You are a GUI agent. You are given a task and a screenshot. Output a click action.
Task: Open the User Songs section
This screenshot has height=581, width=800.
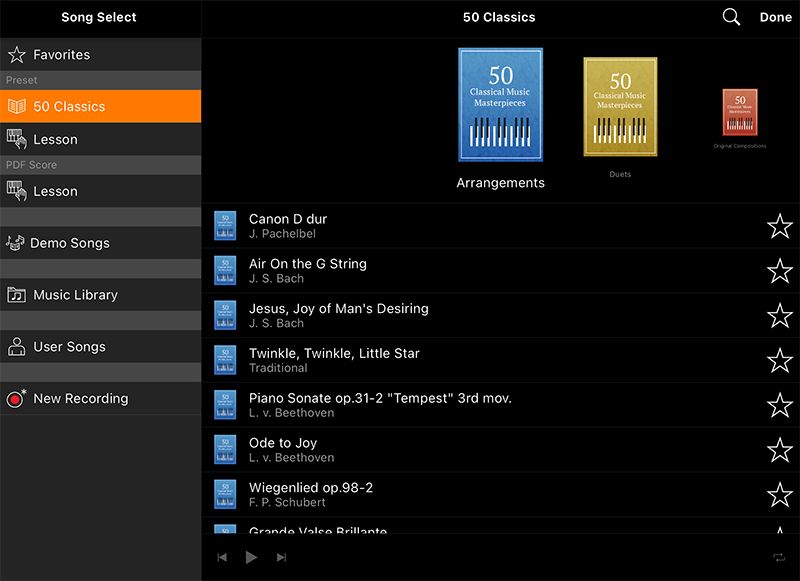tap(66, 346)
